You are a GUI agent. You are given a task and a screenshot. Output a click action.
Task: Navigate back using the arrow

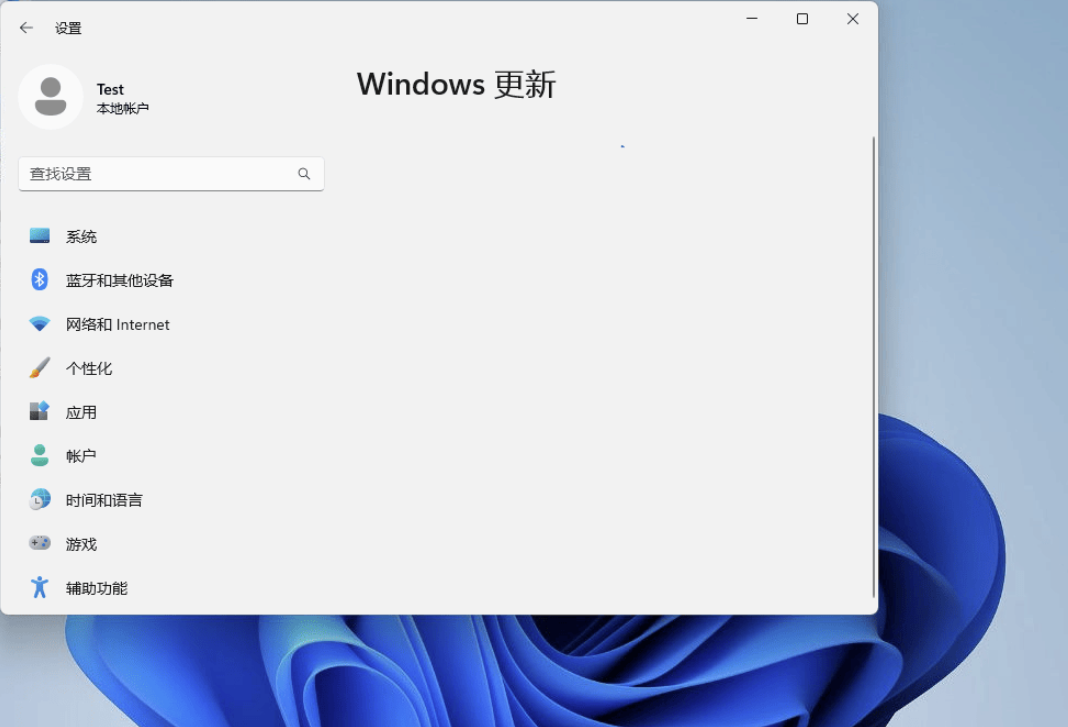[26, 28]
